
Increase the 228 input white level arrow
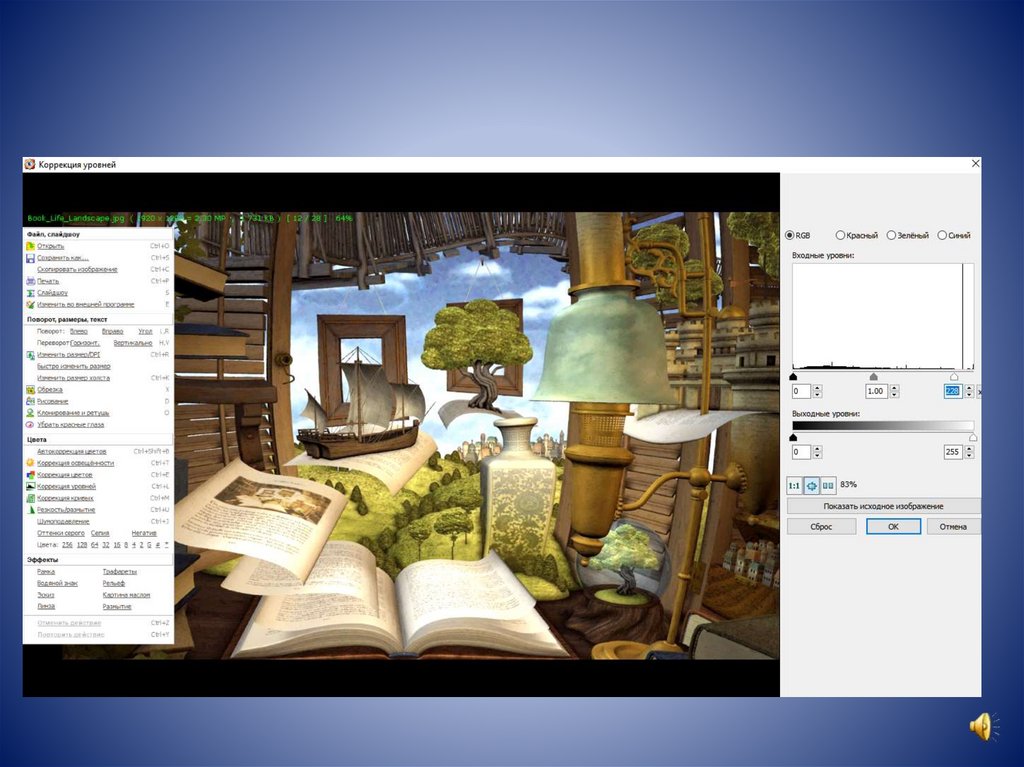click(x=969, y=389)
